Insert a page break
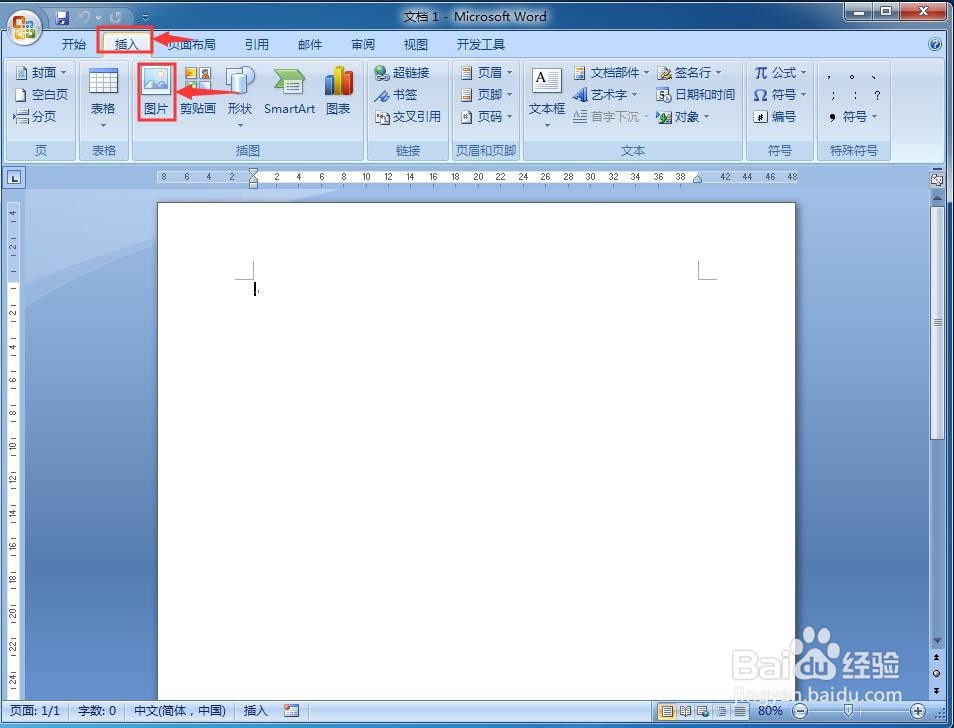This screenshot has height=728, width=954. point(35,116)
